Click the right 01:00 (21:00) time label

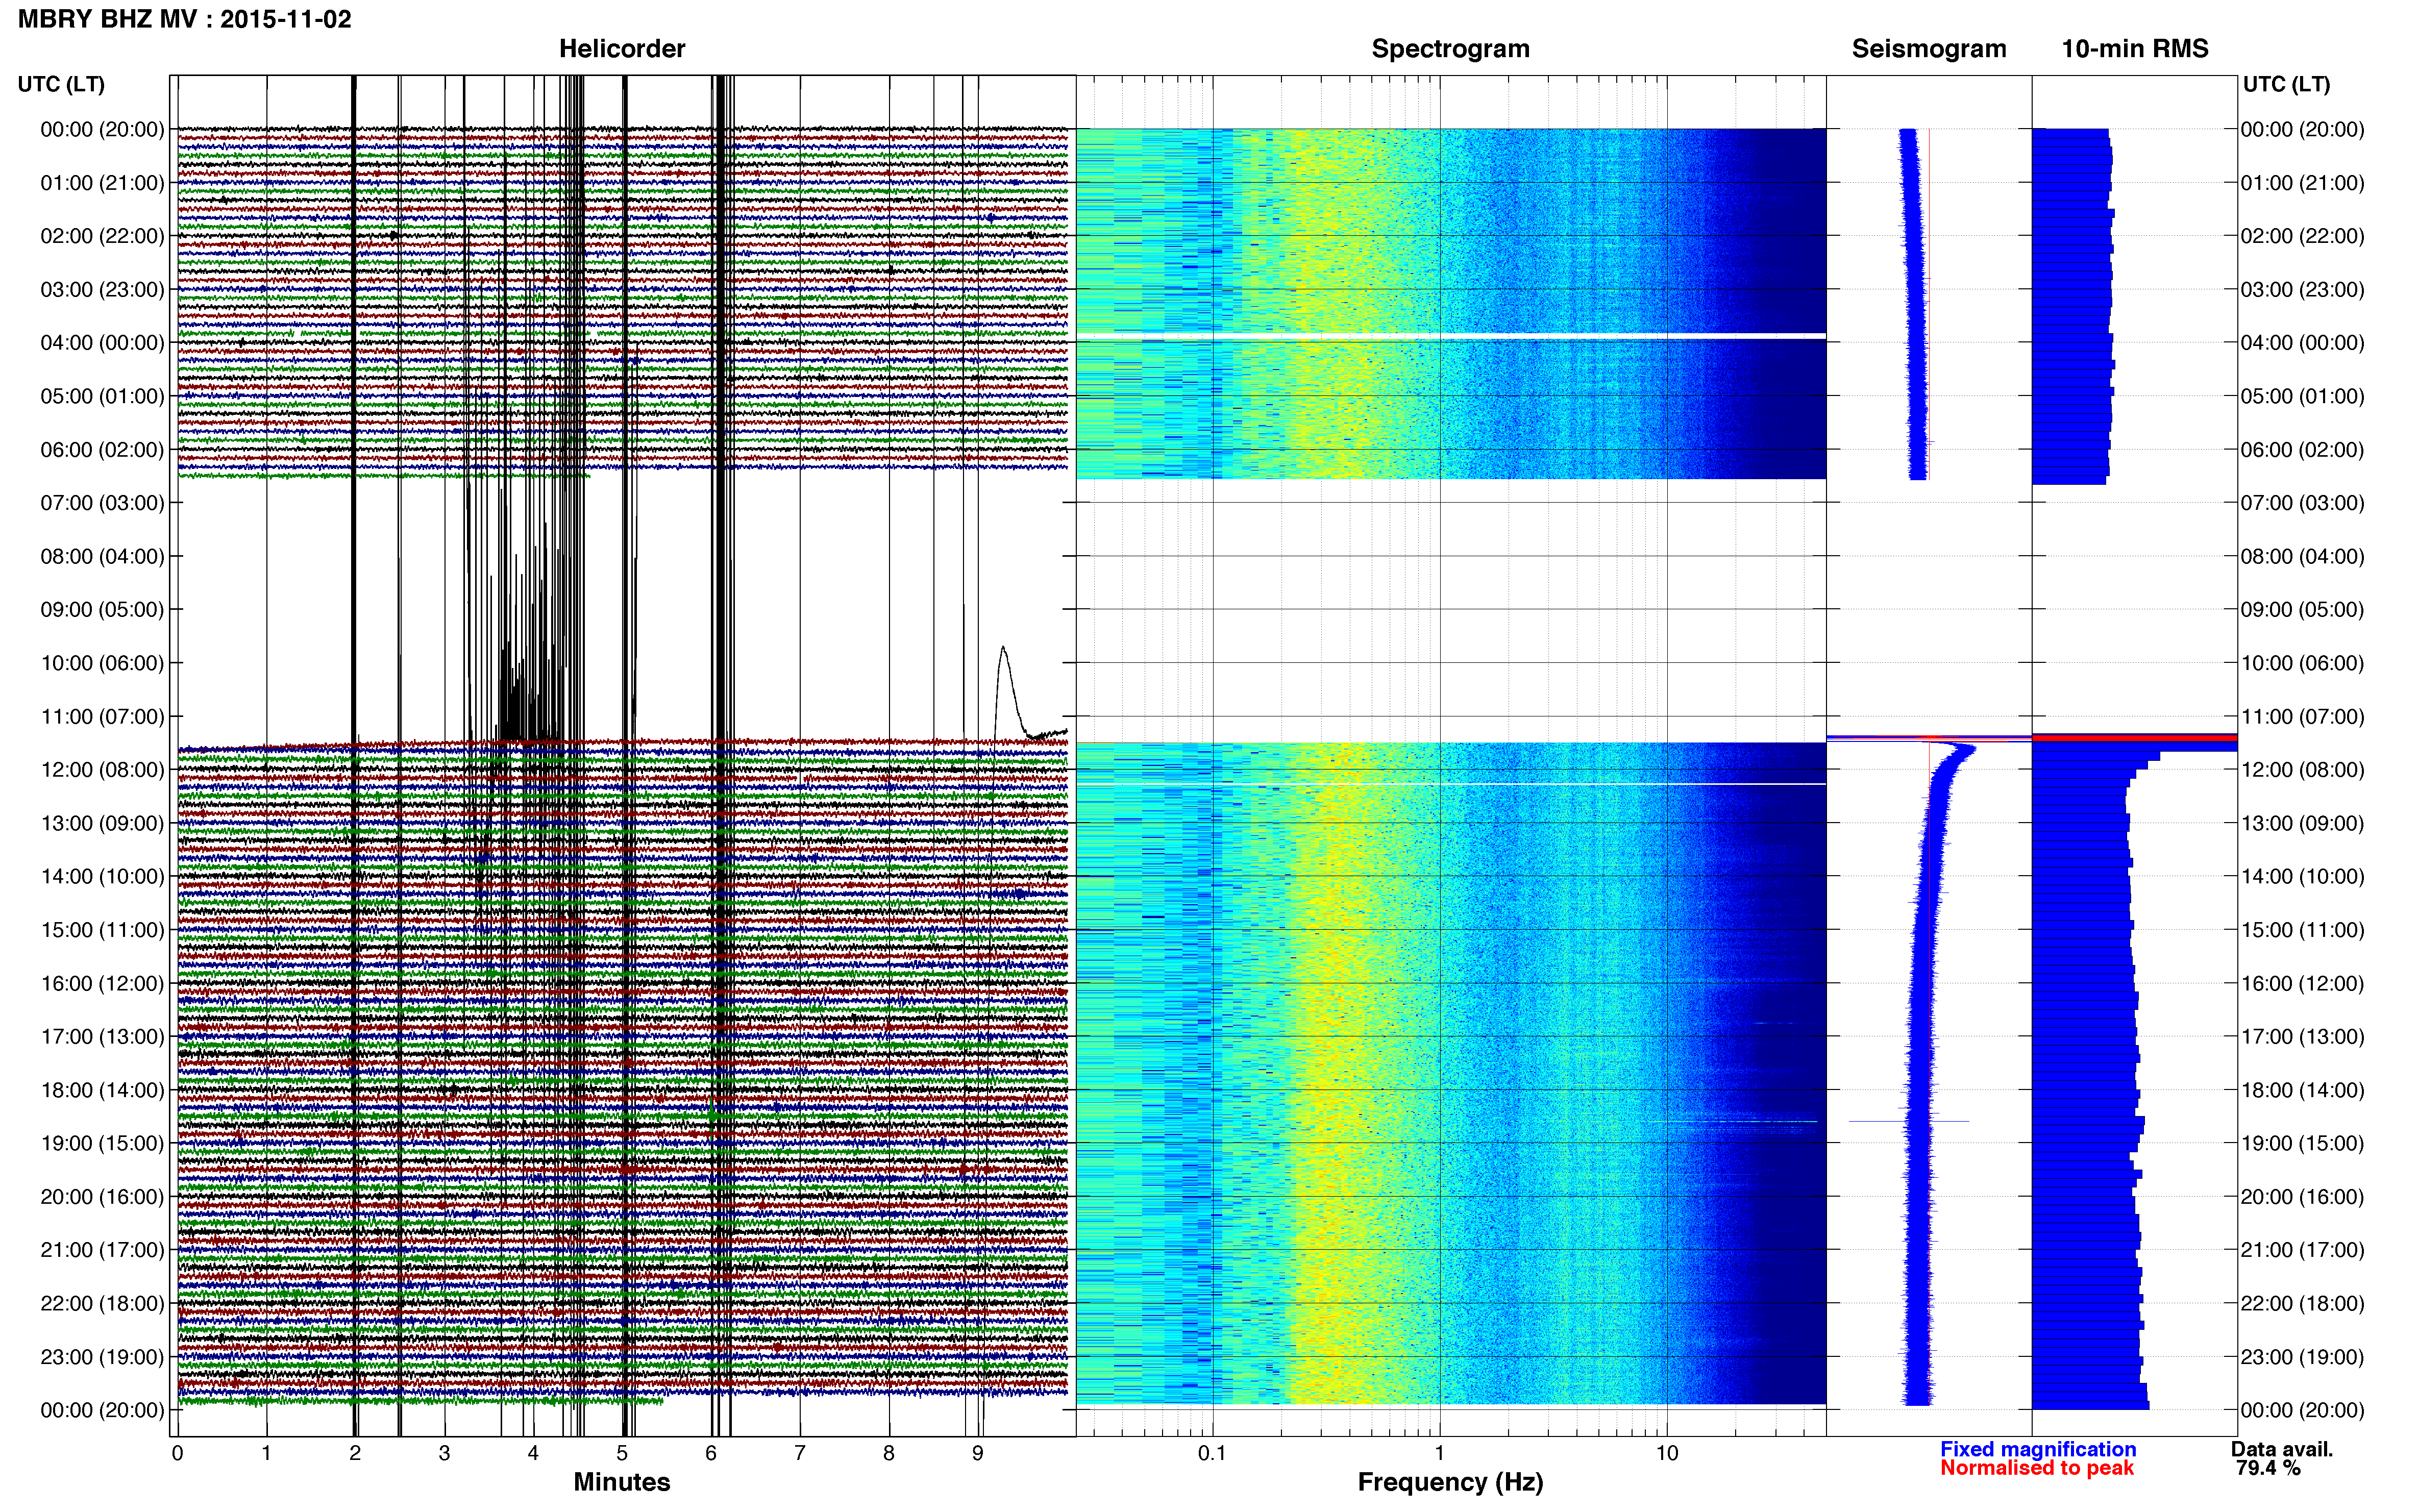pyautogui.click(x=2303, y=182)
